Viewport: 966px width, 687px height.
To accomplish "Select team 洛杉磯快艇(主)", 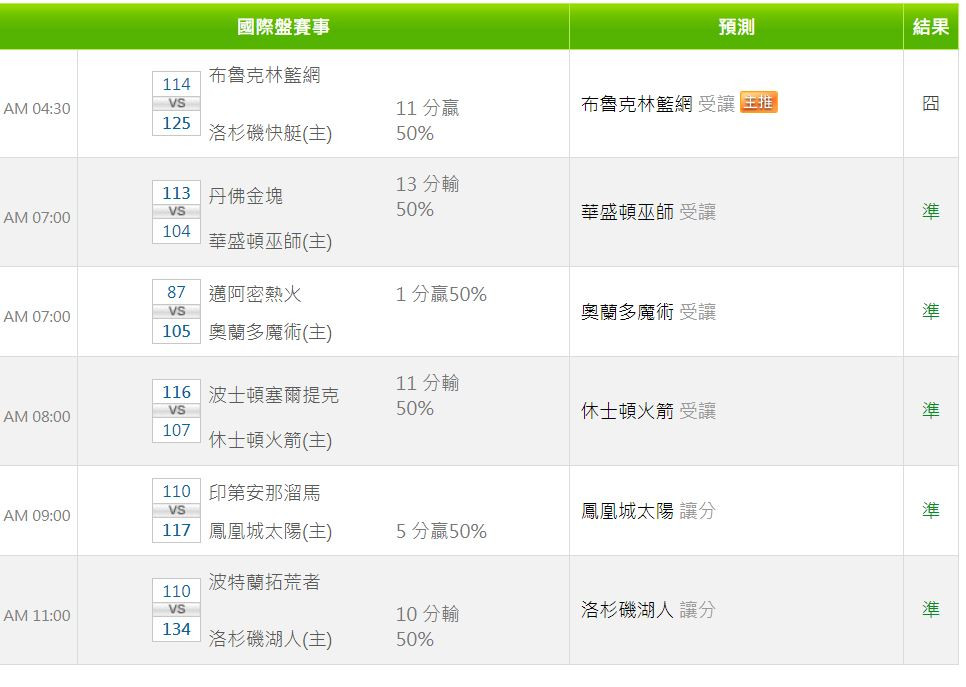I will coord(270,132).
